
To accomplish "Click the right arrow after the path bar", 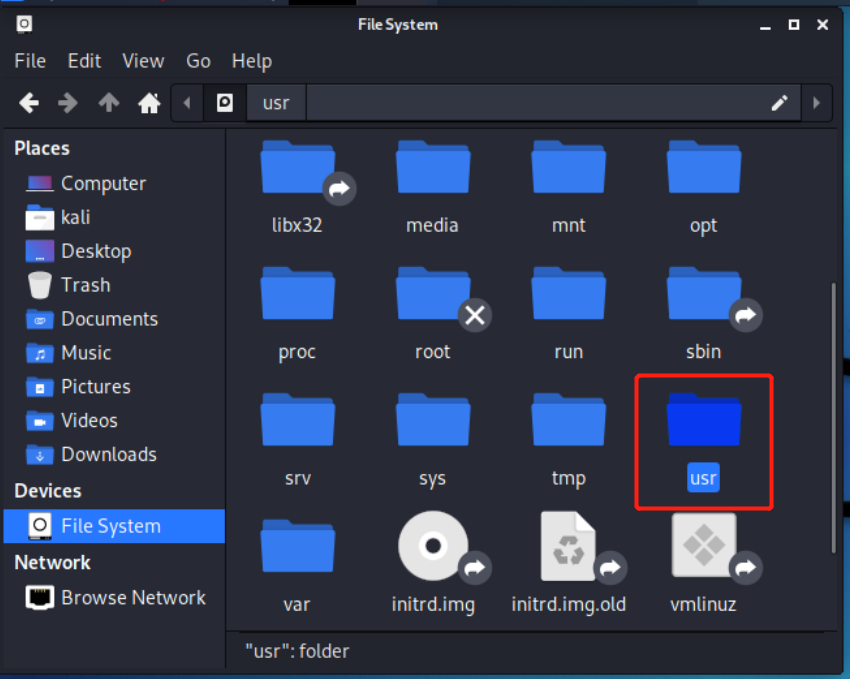I will tap(817, 103).
